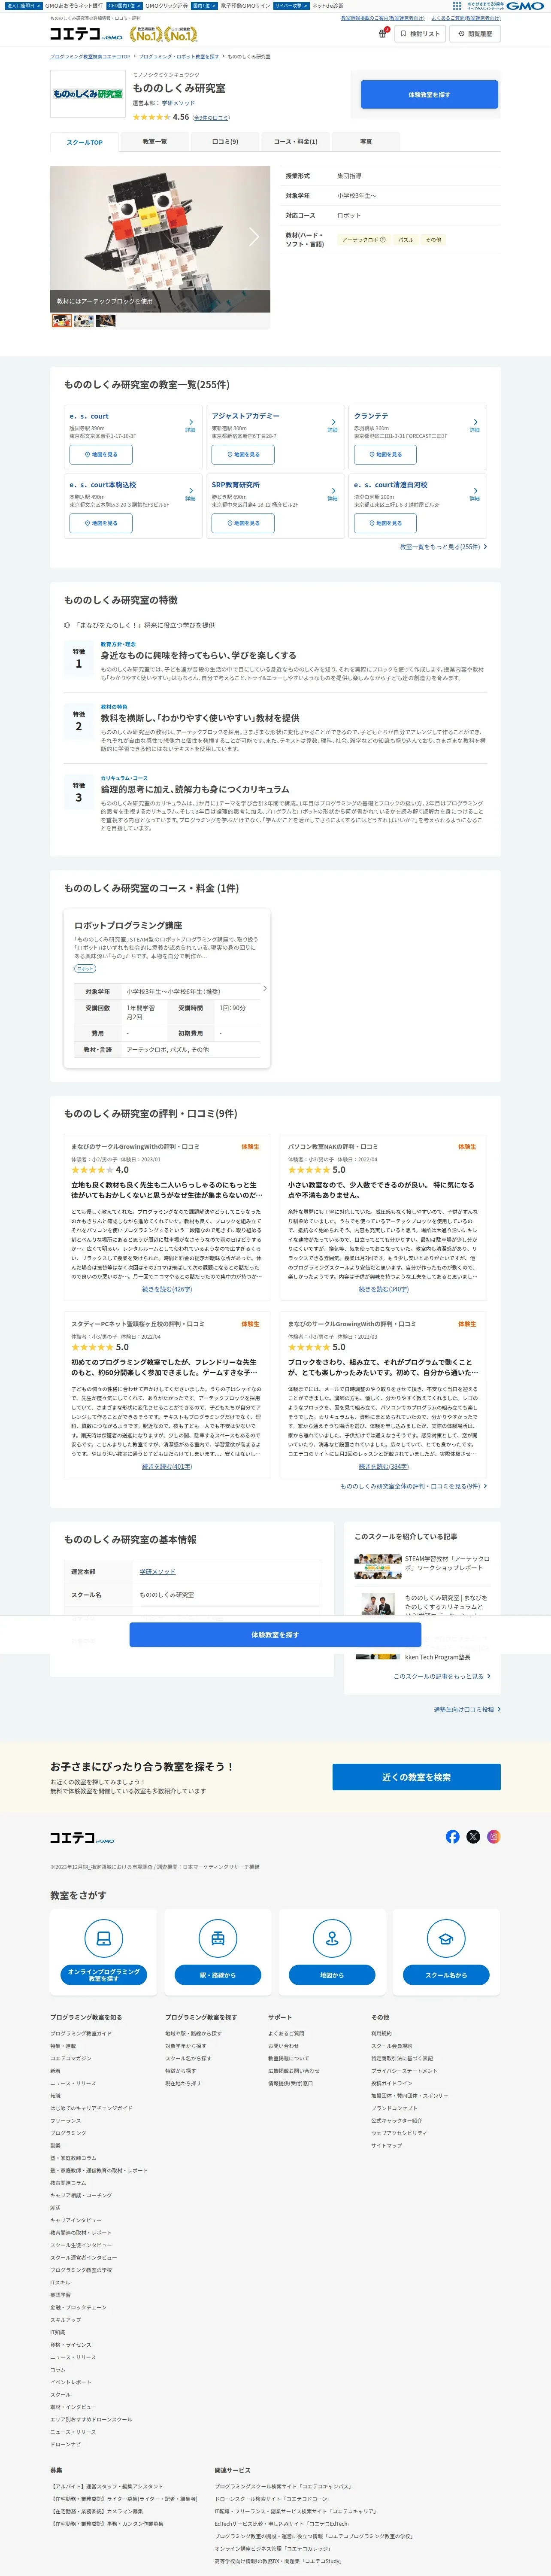Screen dimensions: 551x2576
Task: Click GMOクリック証券 in top bar
Action: point(167,6)
